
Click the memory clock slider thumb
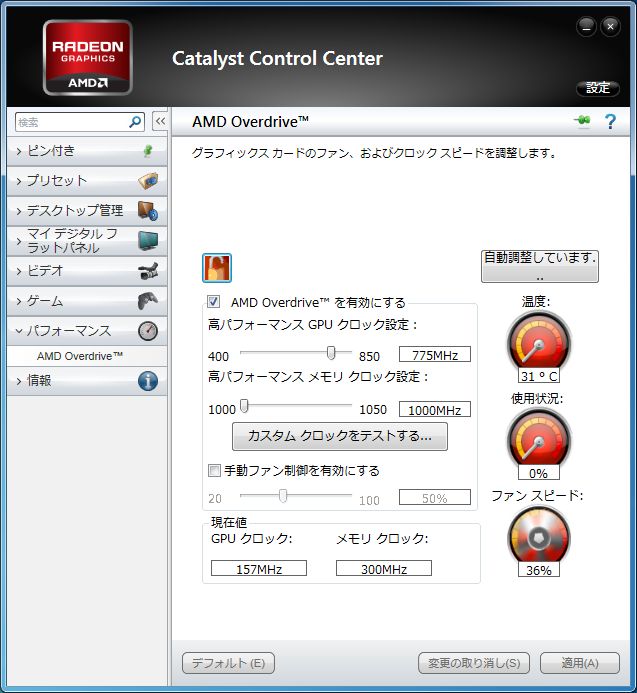[x=244, y=406]
